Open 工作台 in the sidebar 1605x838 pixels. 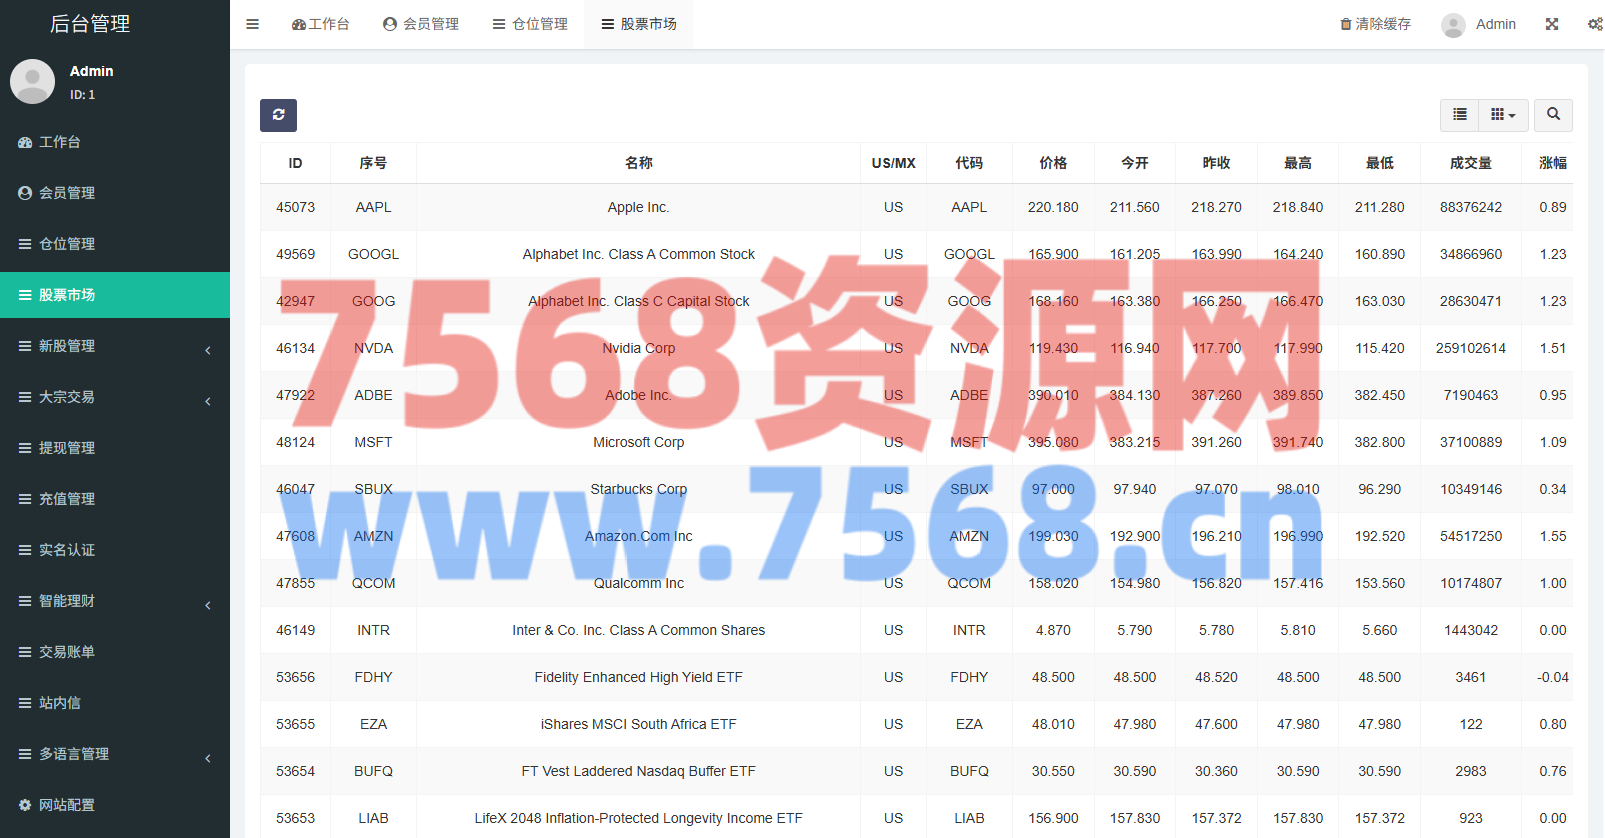[60, 142]
